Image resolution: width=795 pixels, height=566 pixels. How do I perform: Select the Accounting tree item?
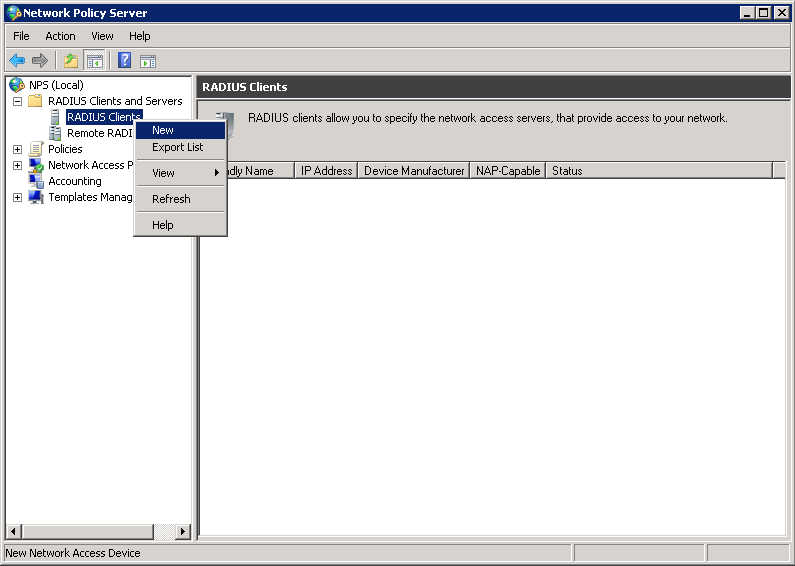pos(75,181)
